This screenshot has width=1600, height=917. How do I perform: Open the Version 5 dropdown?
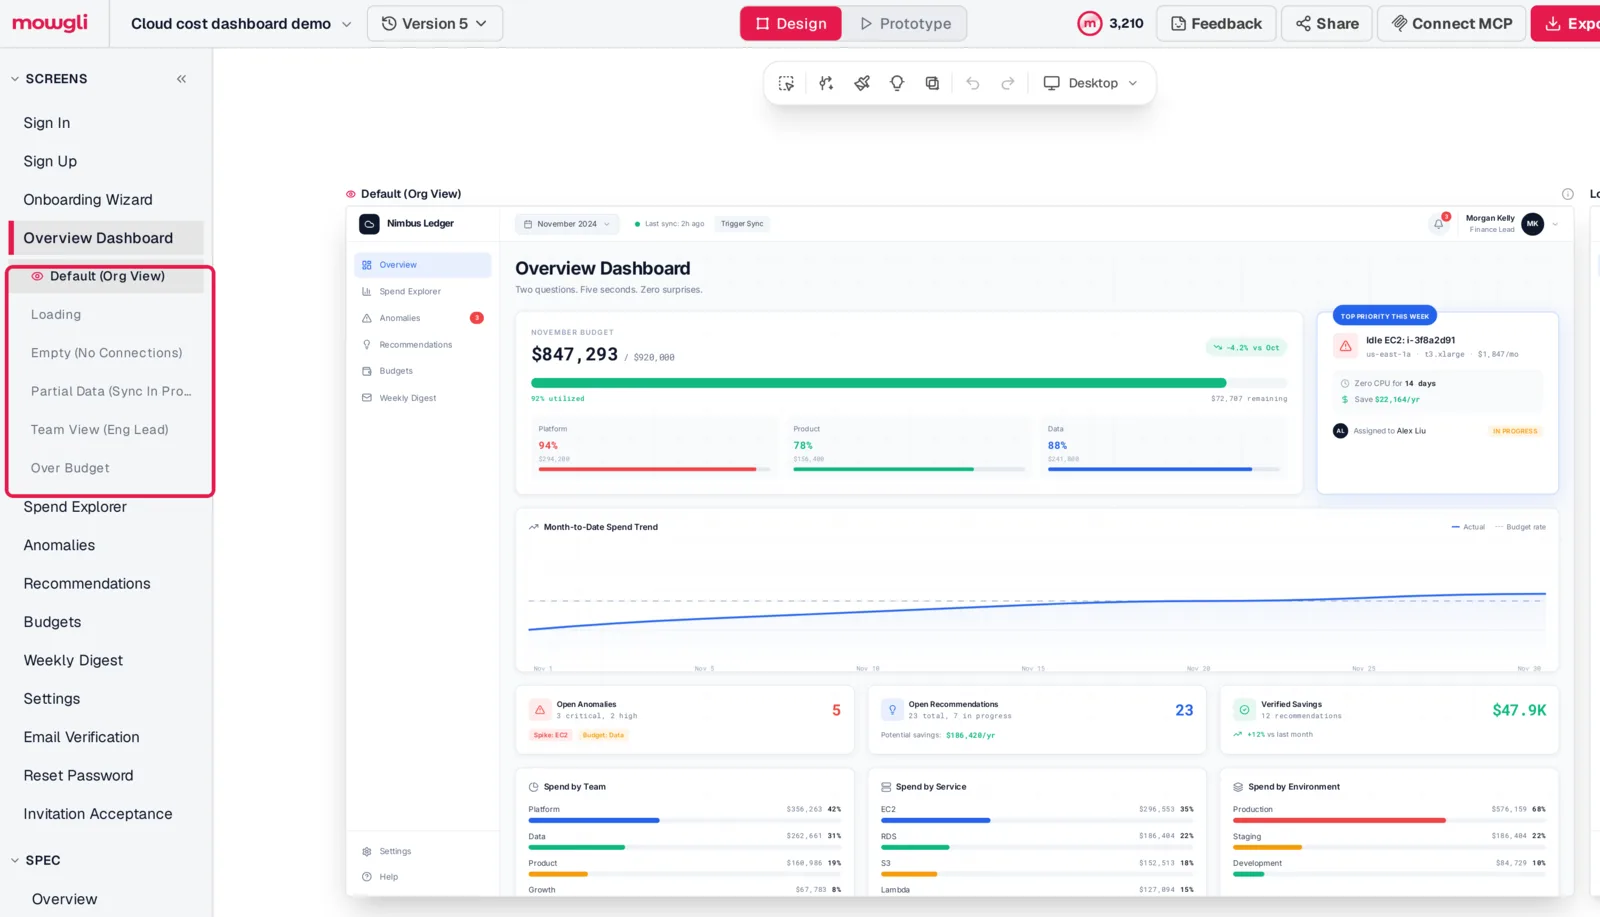point(435,23)
